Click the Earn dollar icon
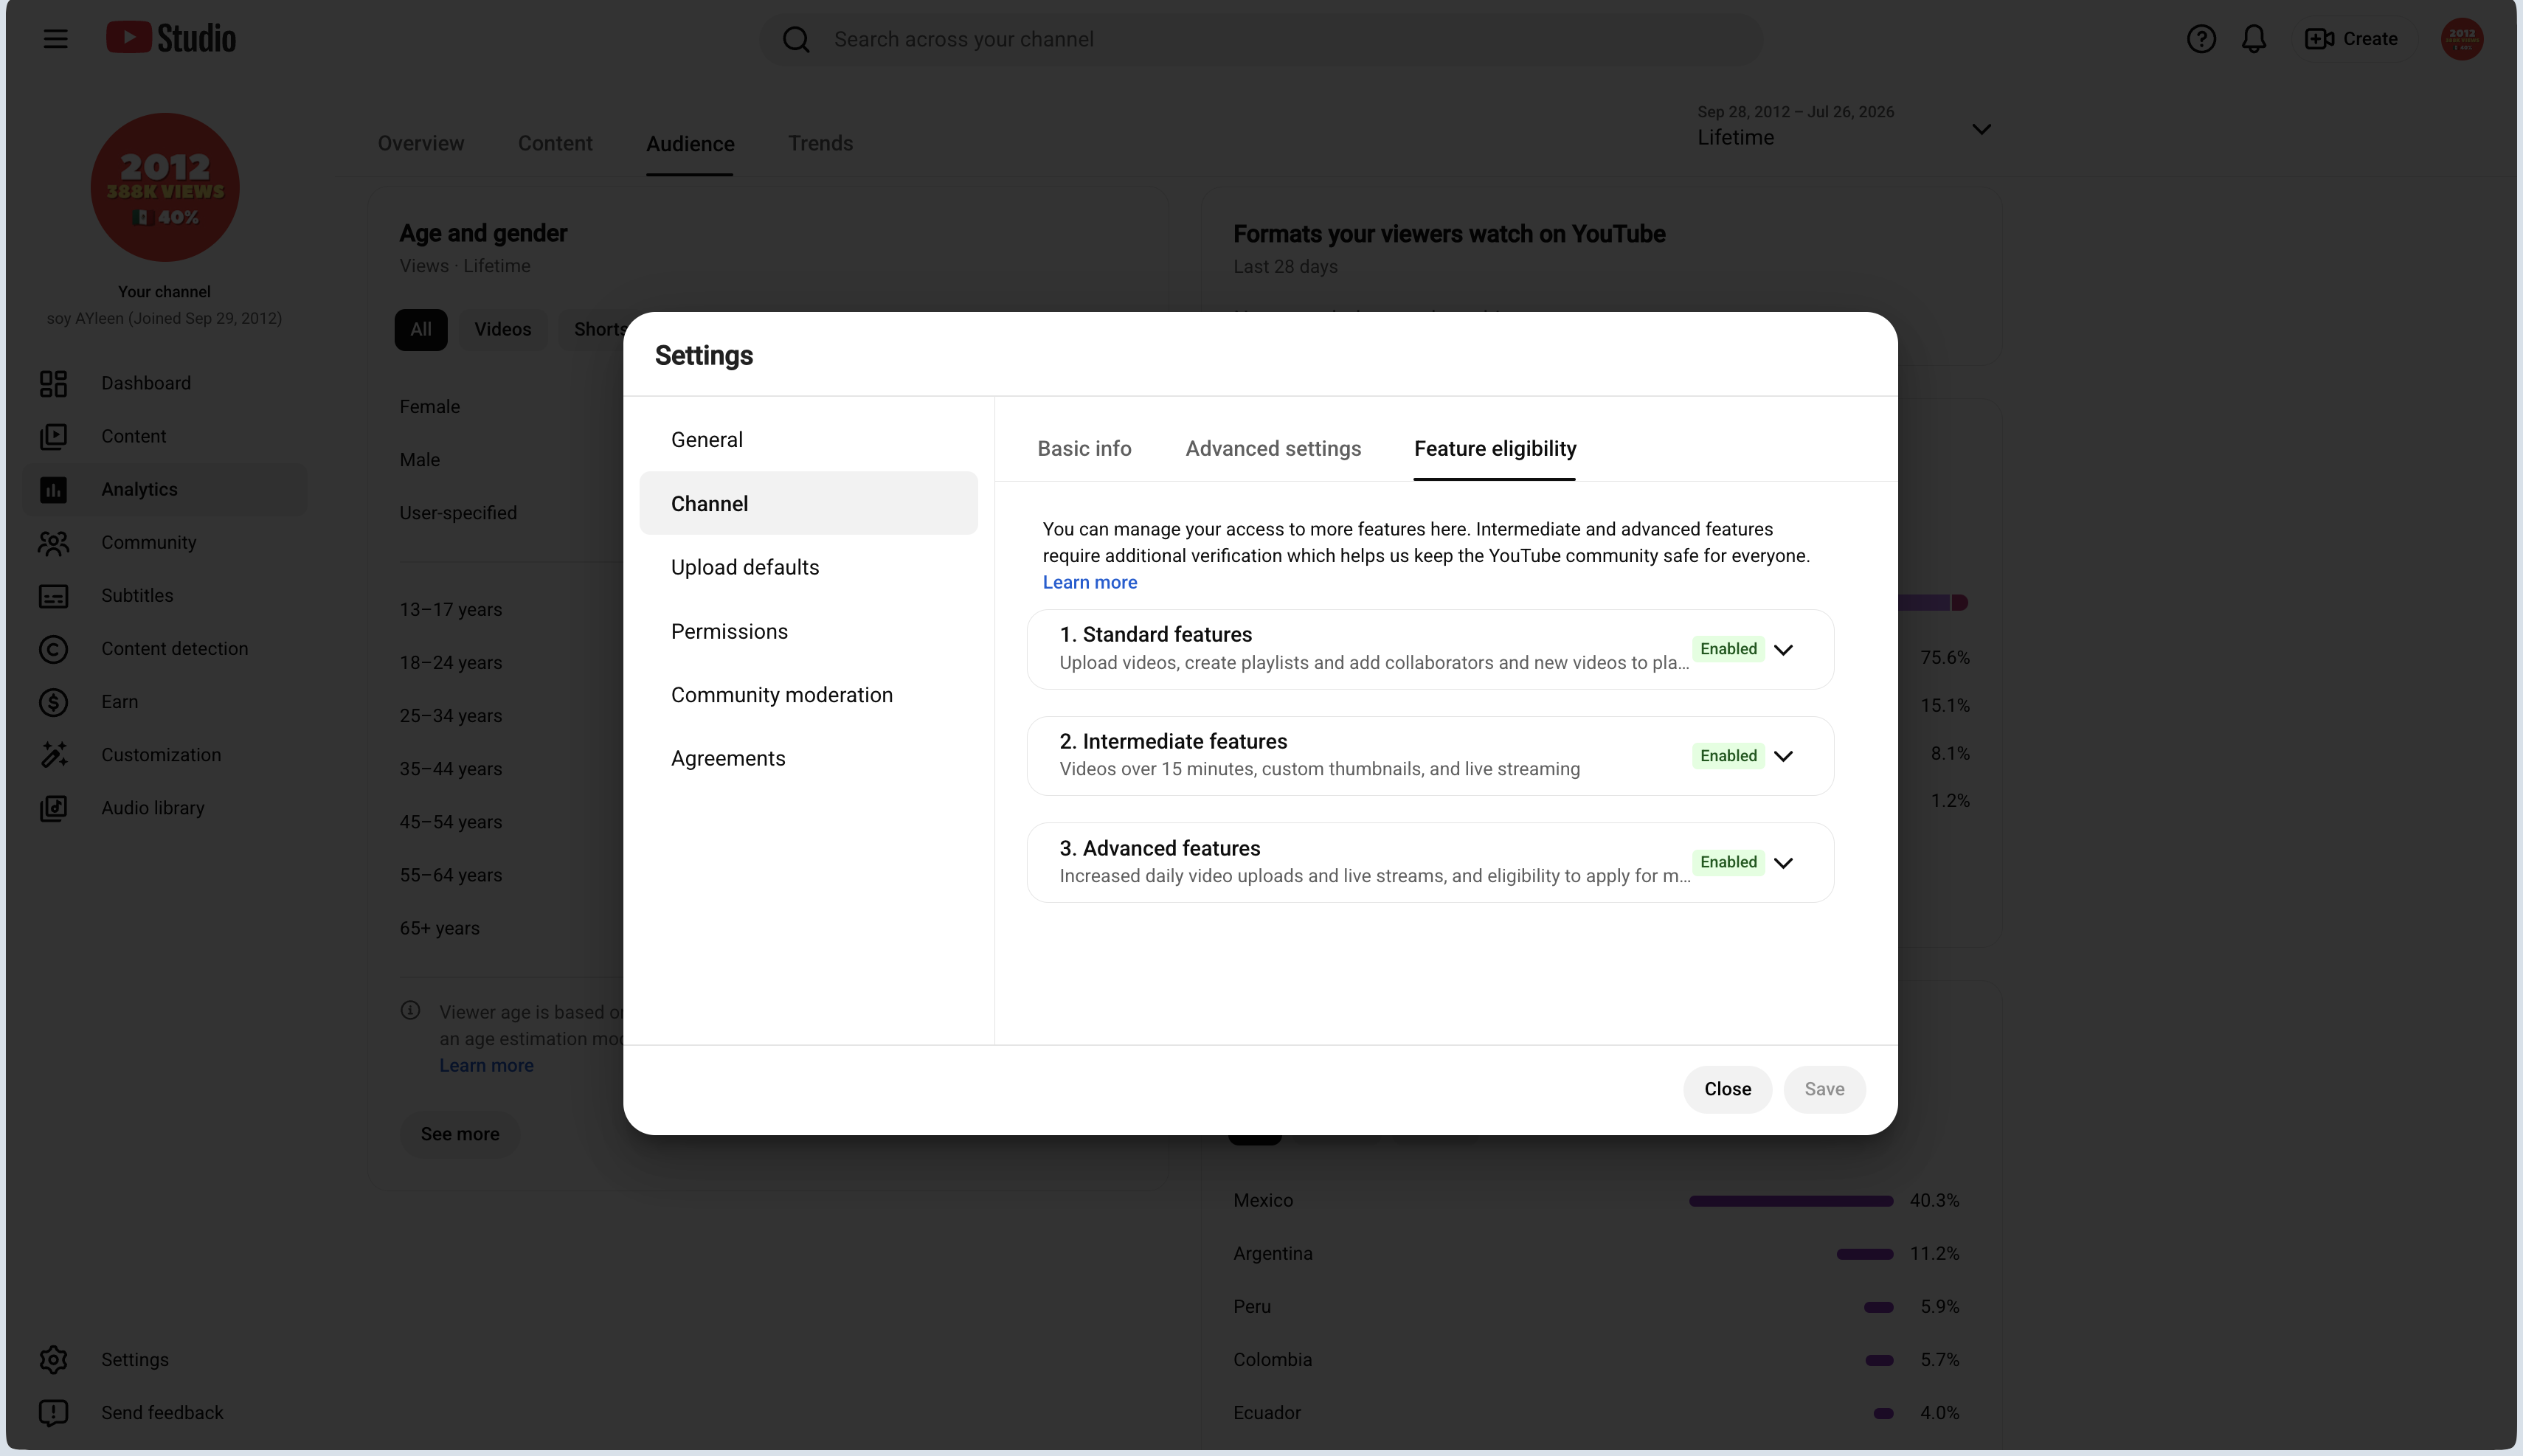2523x1456 pixels. tap(54, 702)
